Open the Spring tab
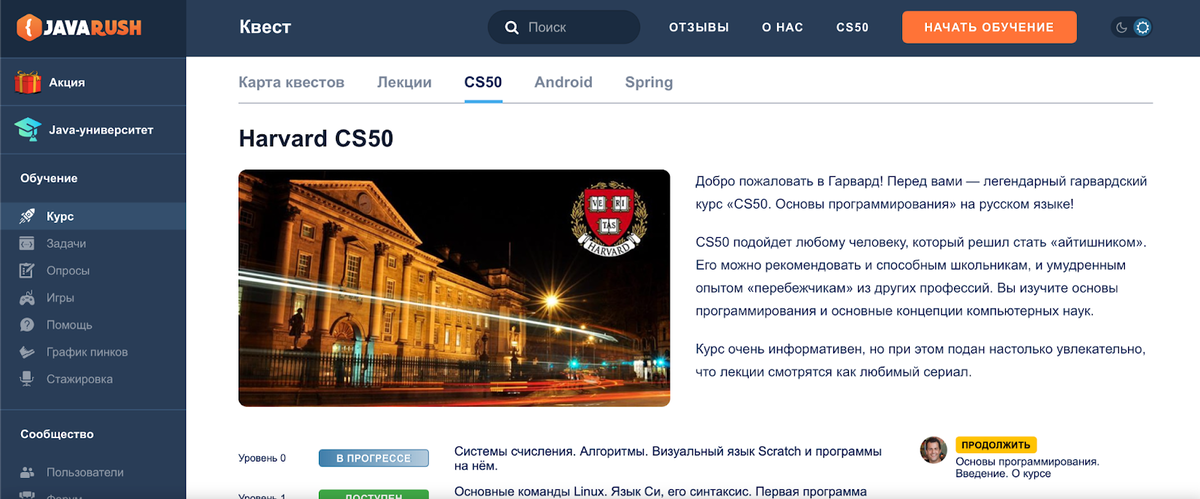This screenshot has width=1200, height=499. pos(649,82)
